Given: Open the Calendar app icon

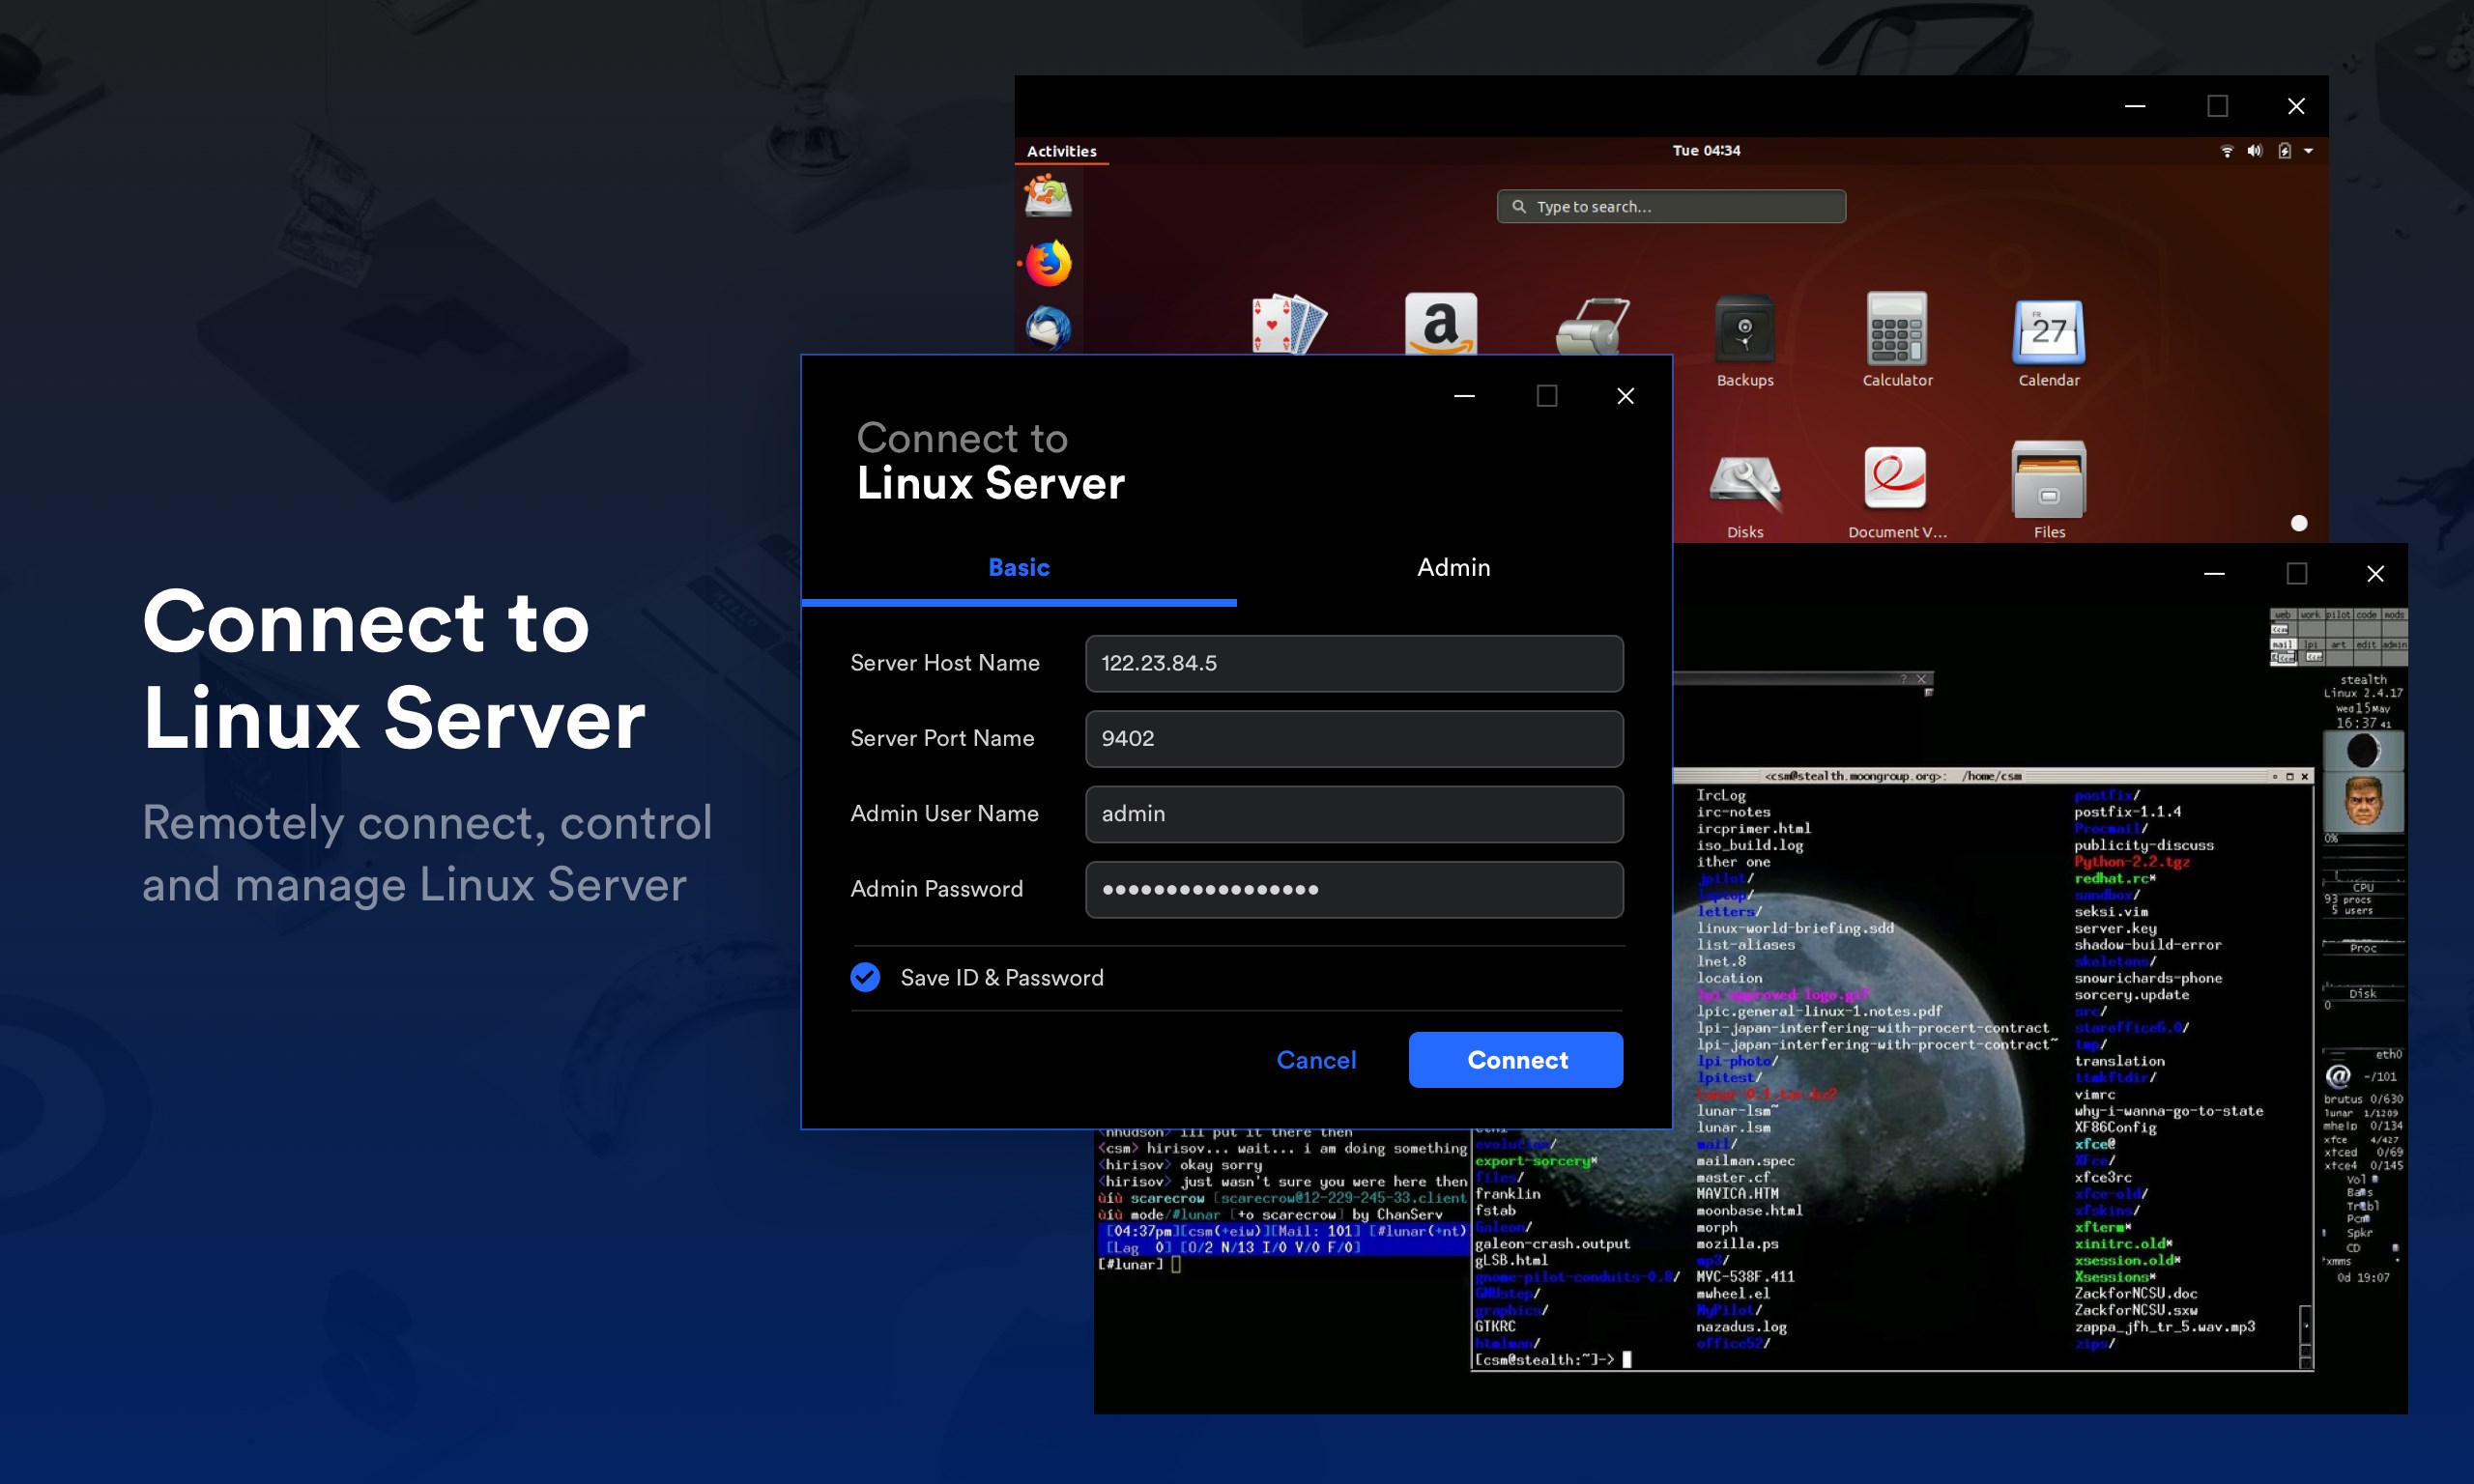Looking at the screenshot, I should [x=2048, y=330].
